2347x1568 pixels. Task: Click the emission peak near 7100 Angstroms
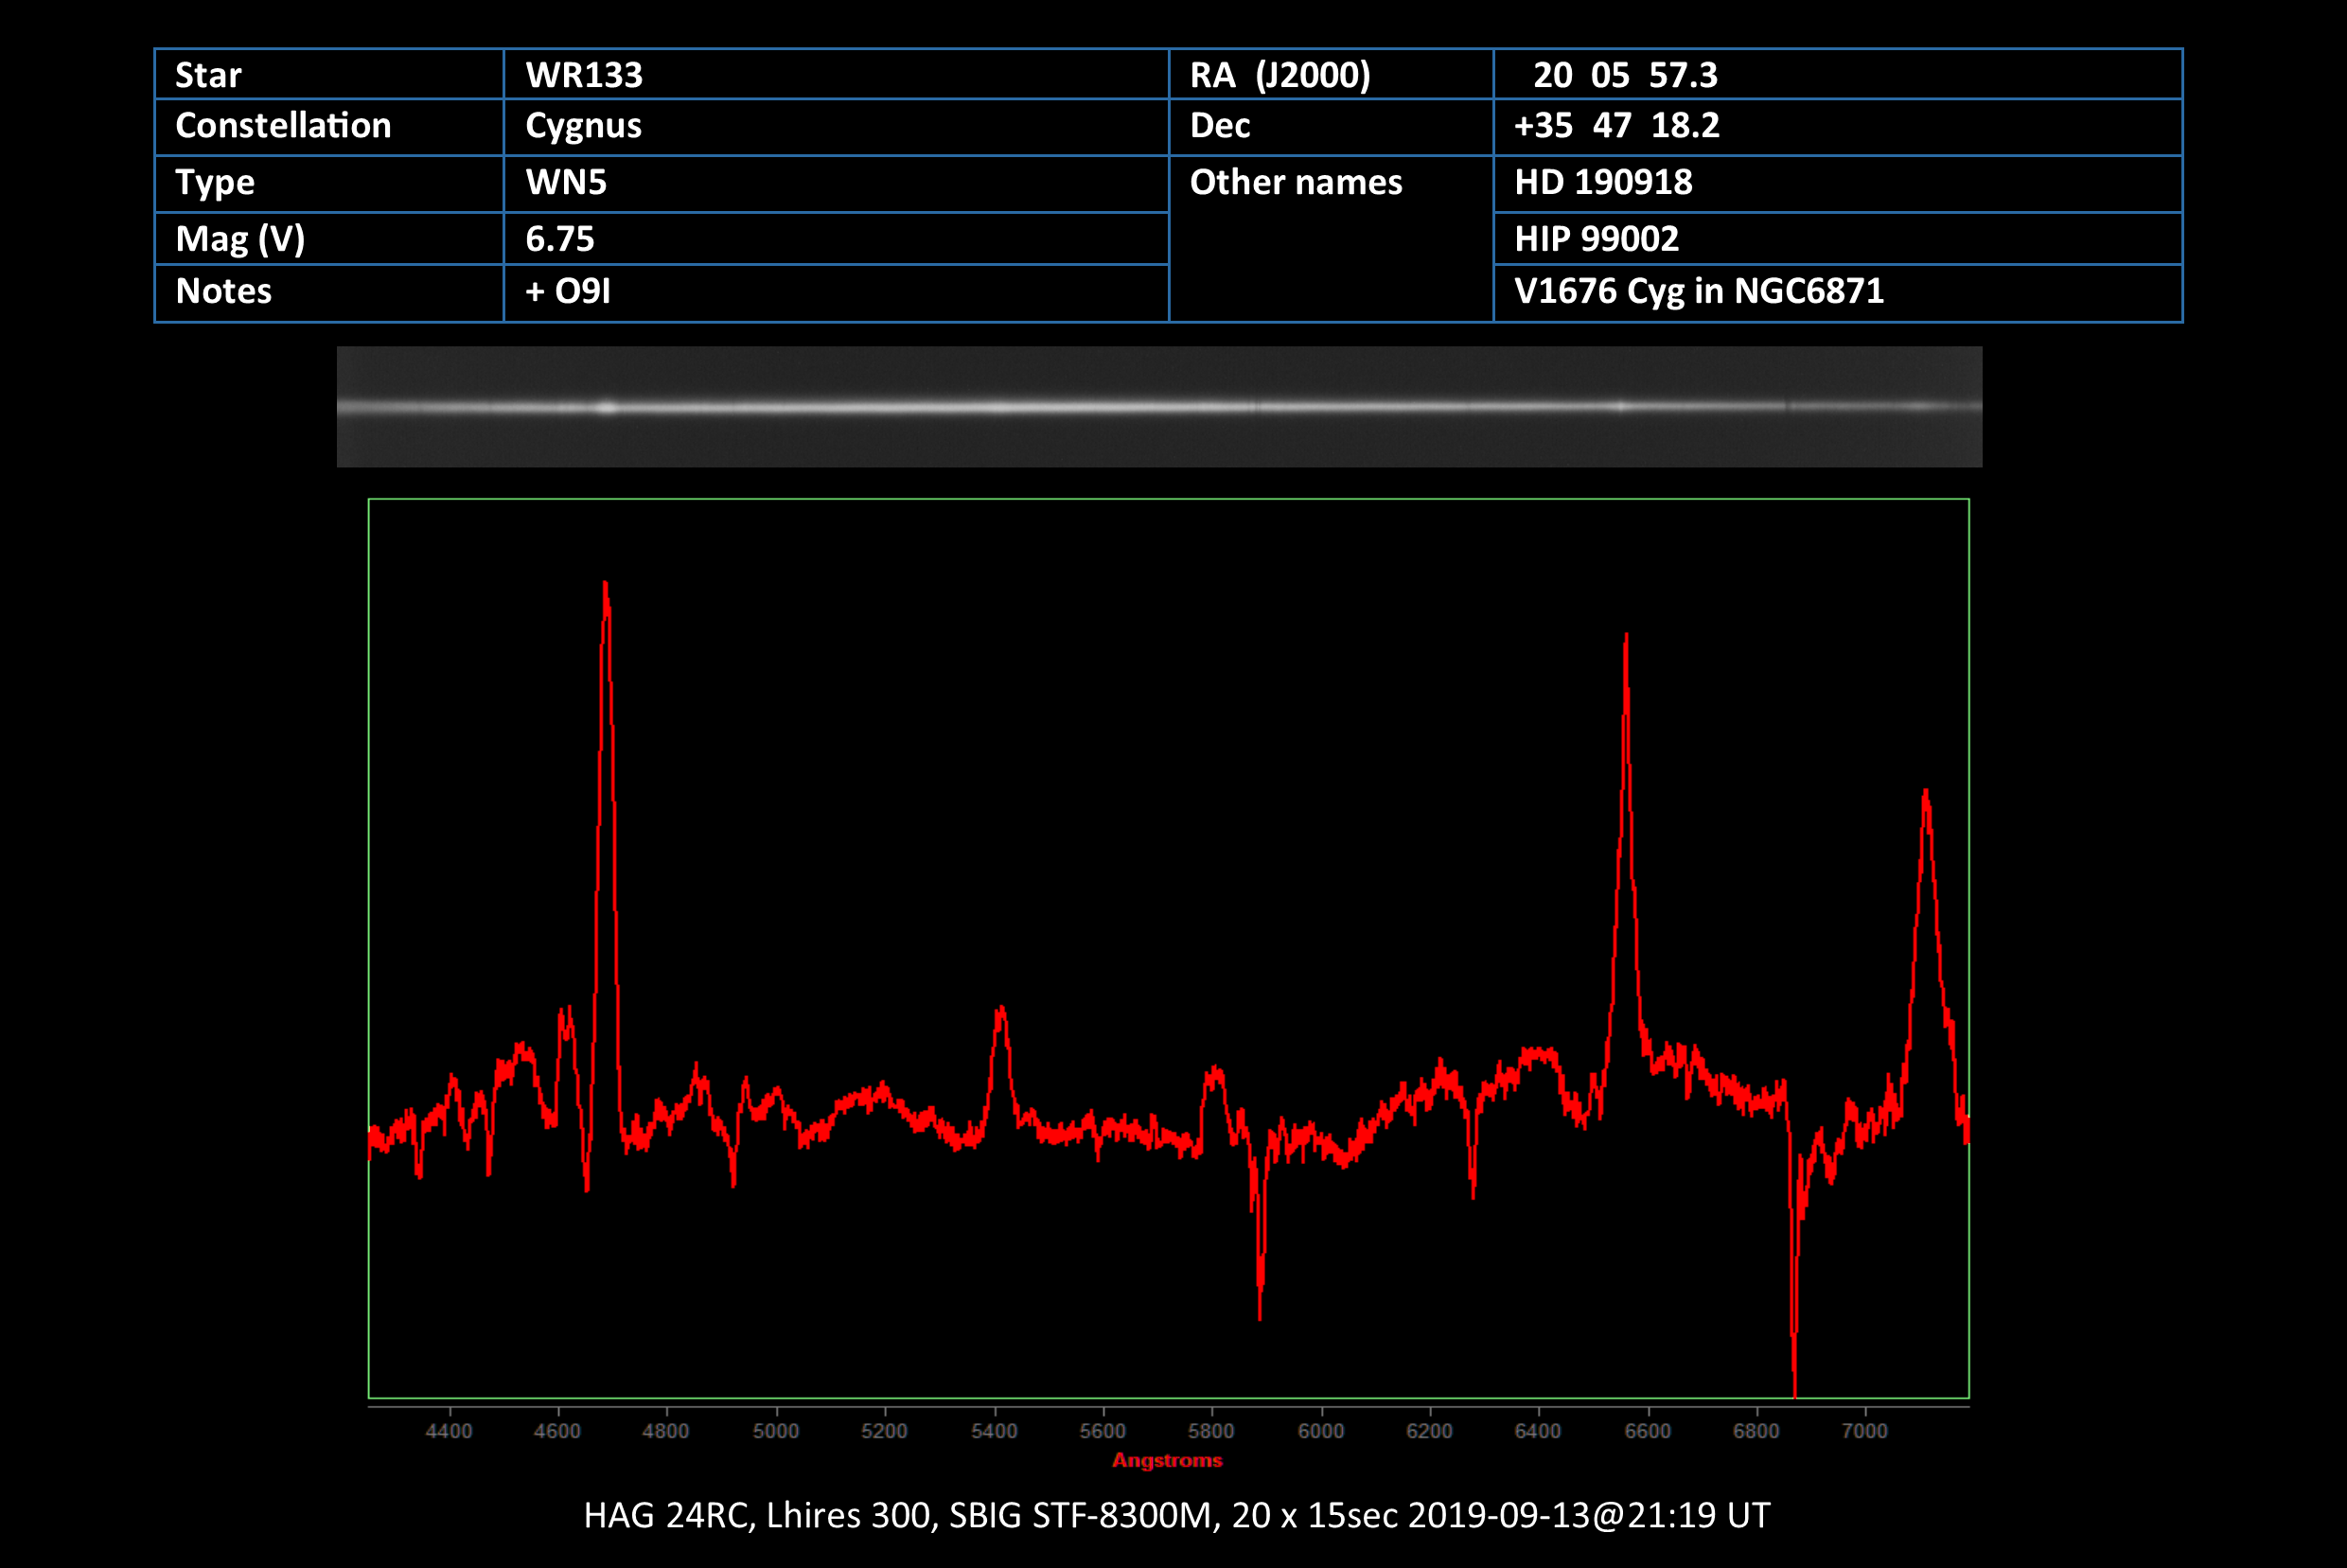click(1925, 800)
